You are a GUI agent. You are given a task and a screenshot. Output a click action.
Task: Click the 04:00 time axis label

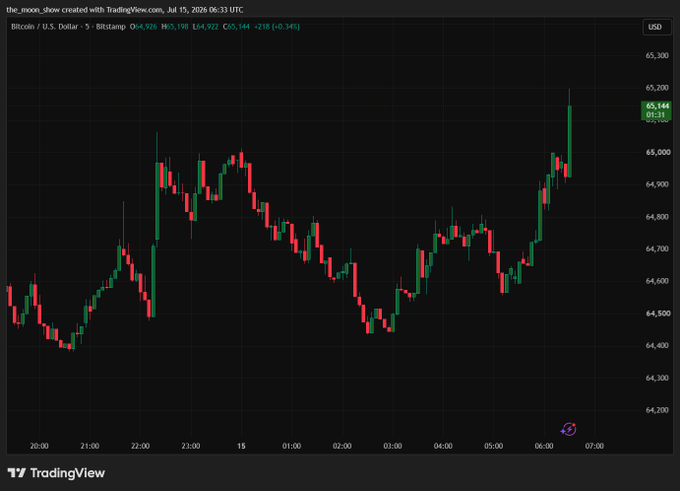[443, 446]
